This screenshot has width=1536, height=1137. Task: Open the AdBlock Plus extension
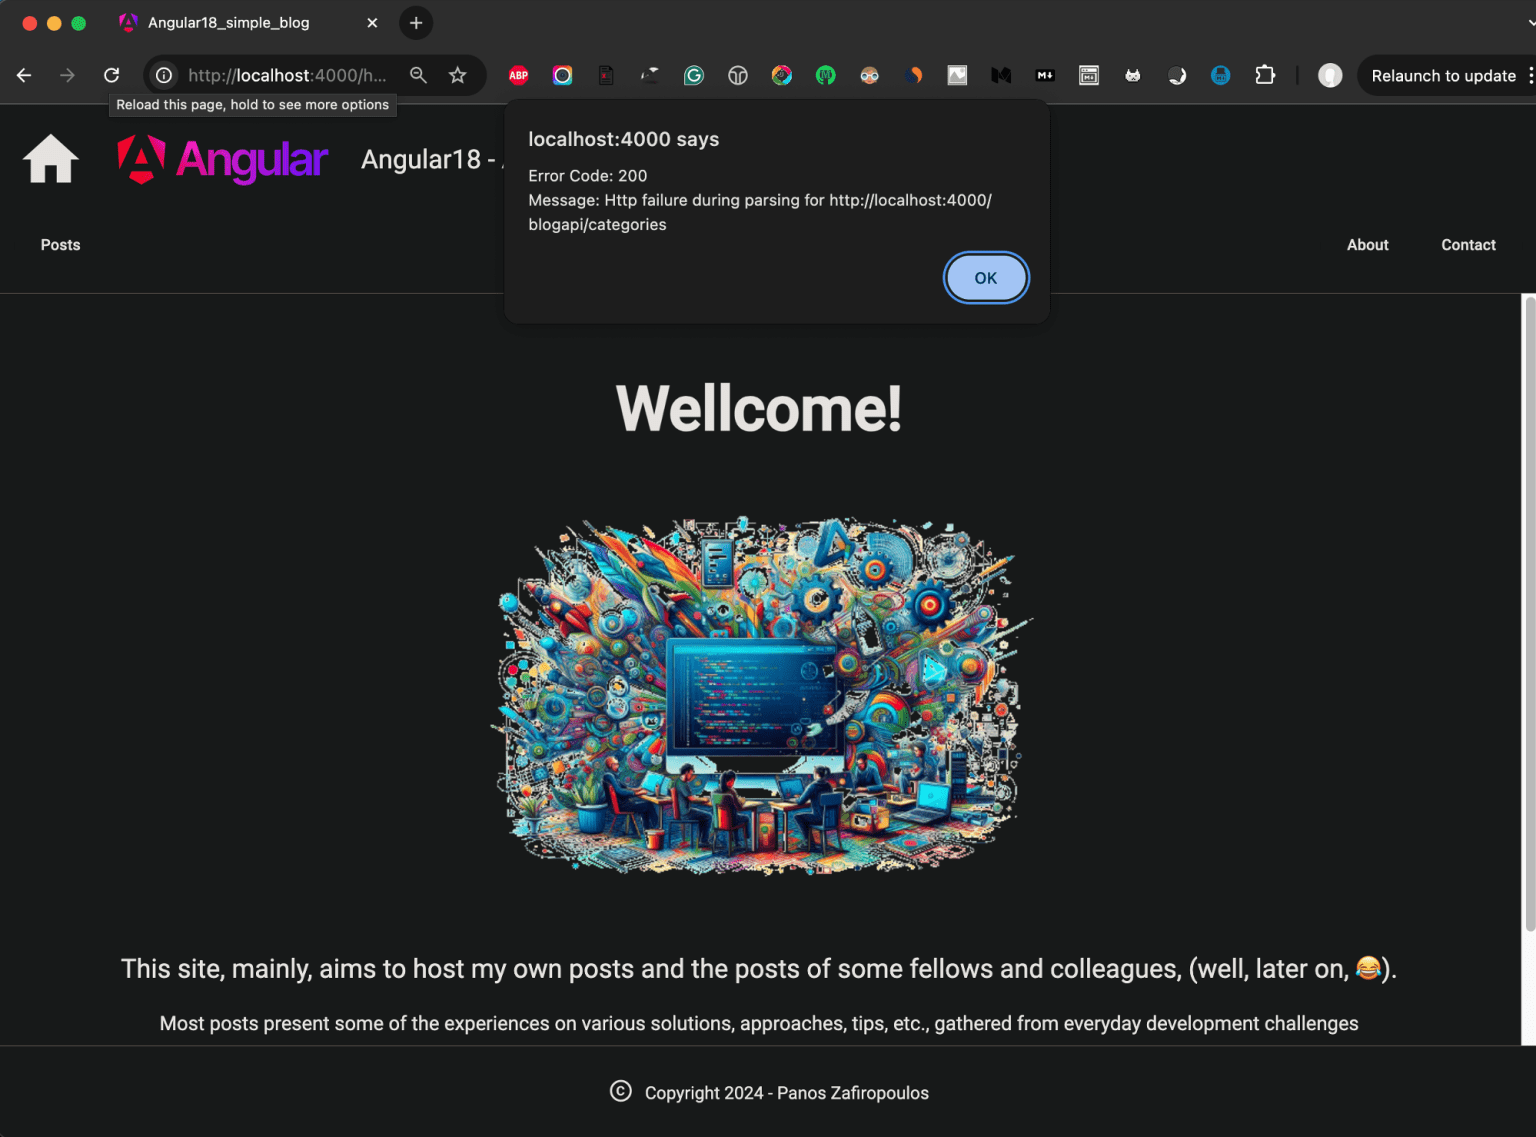(x=518, y=75)
